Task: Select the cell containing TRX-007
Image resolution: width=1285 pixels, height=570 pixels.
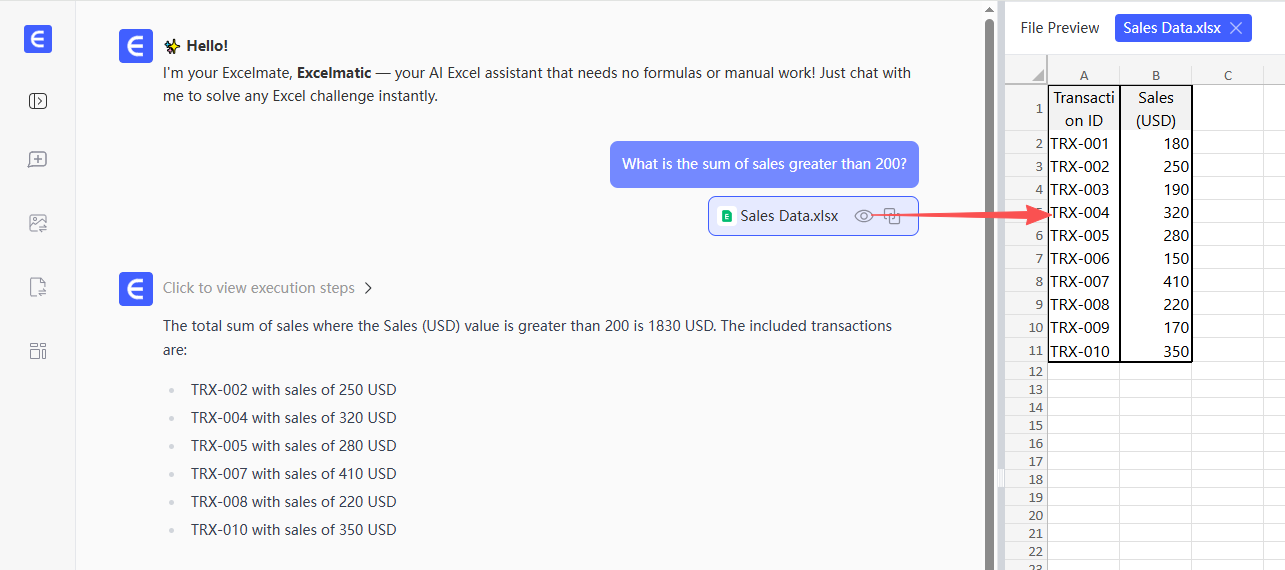Action: (x=1084, y=282)
